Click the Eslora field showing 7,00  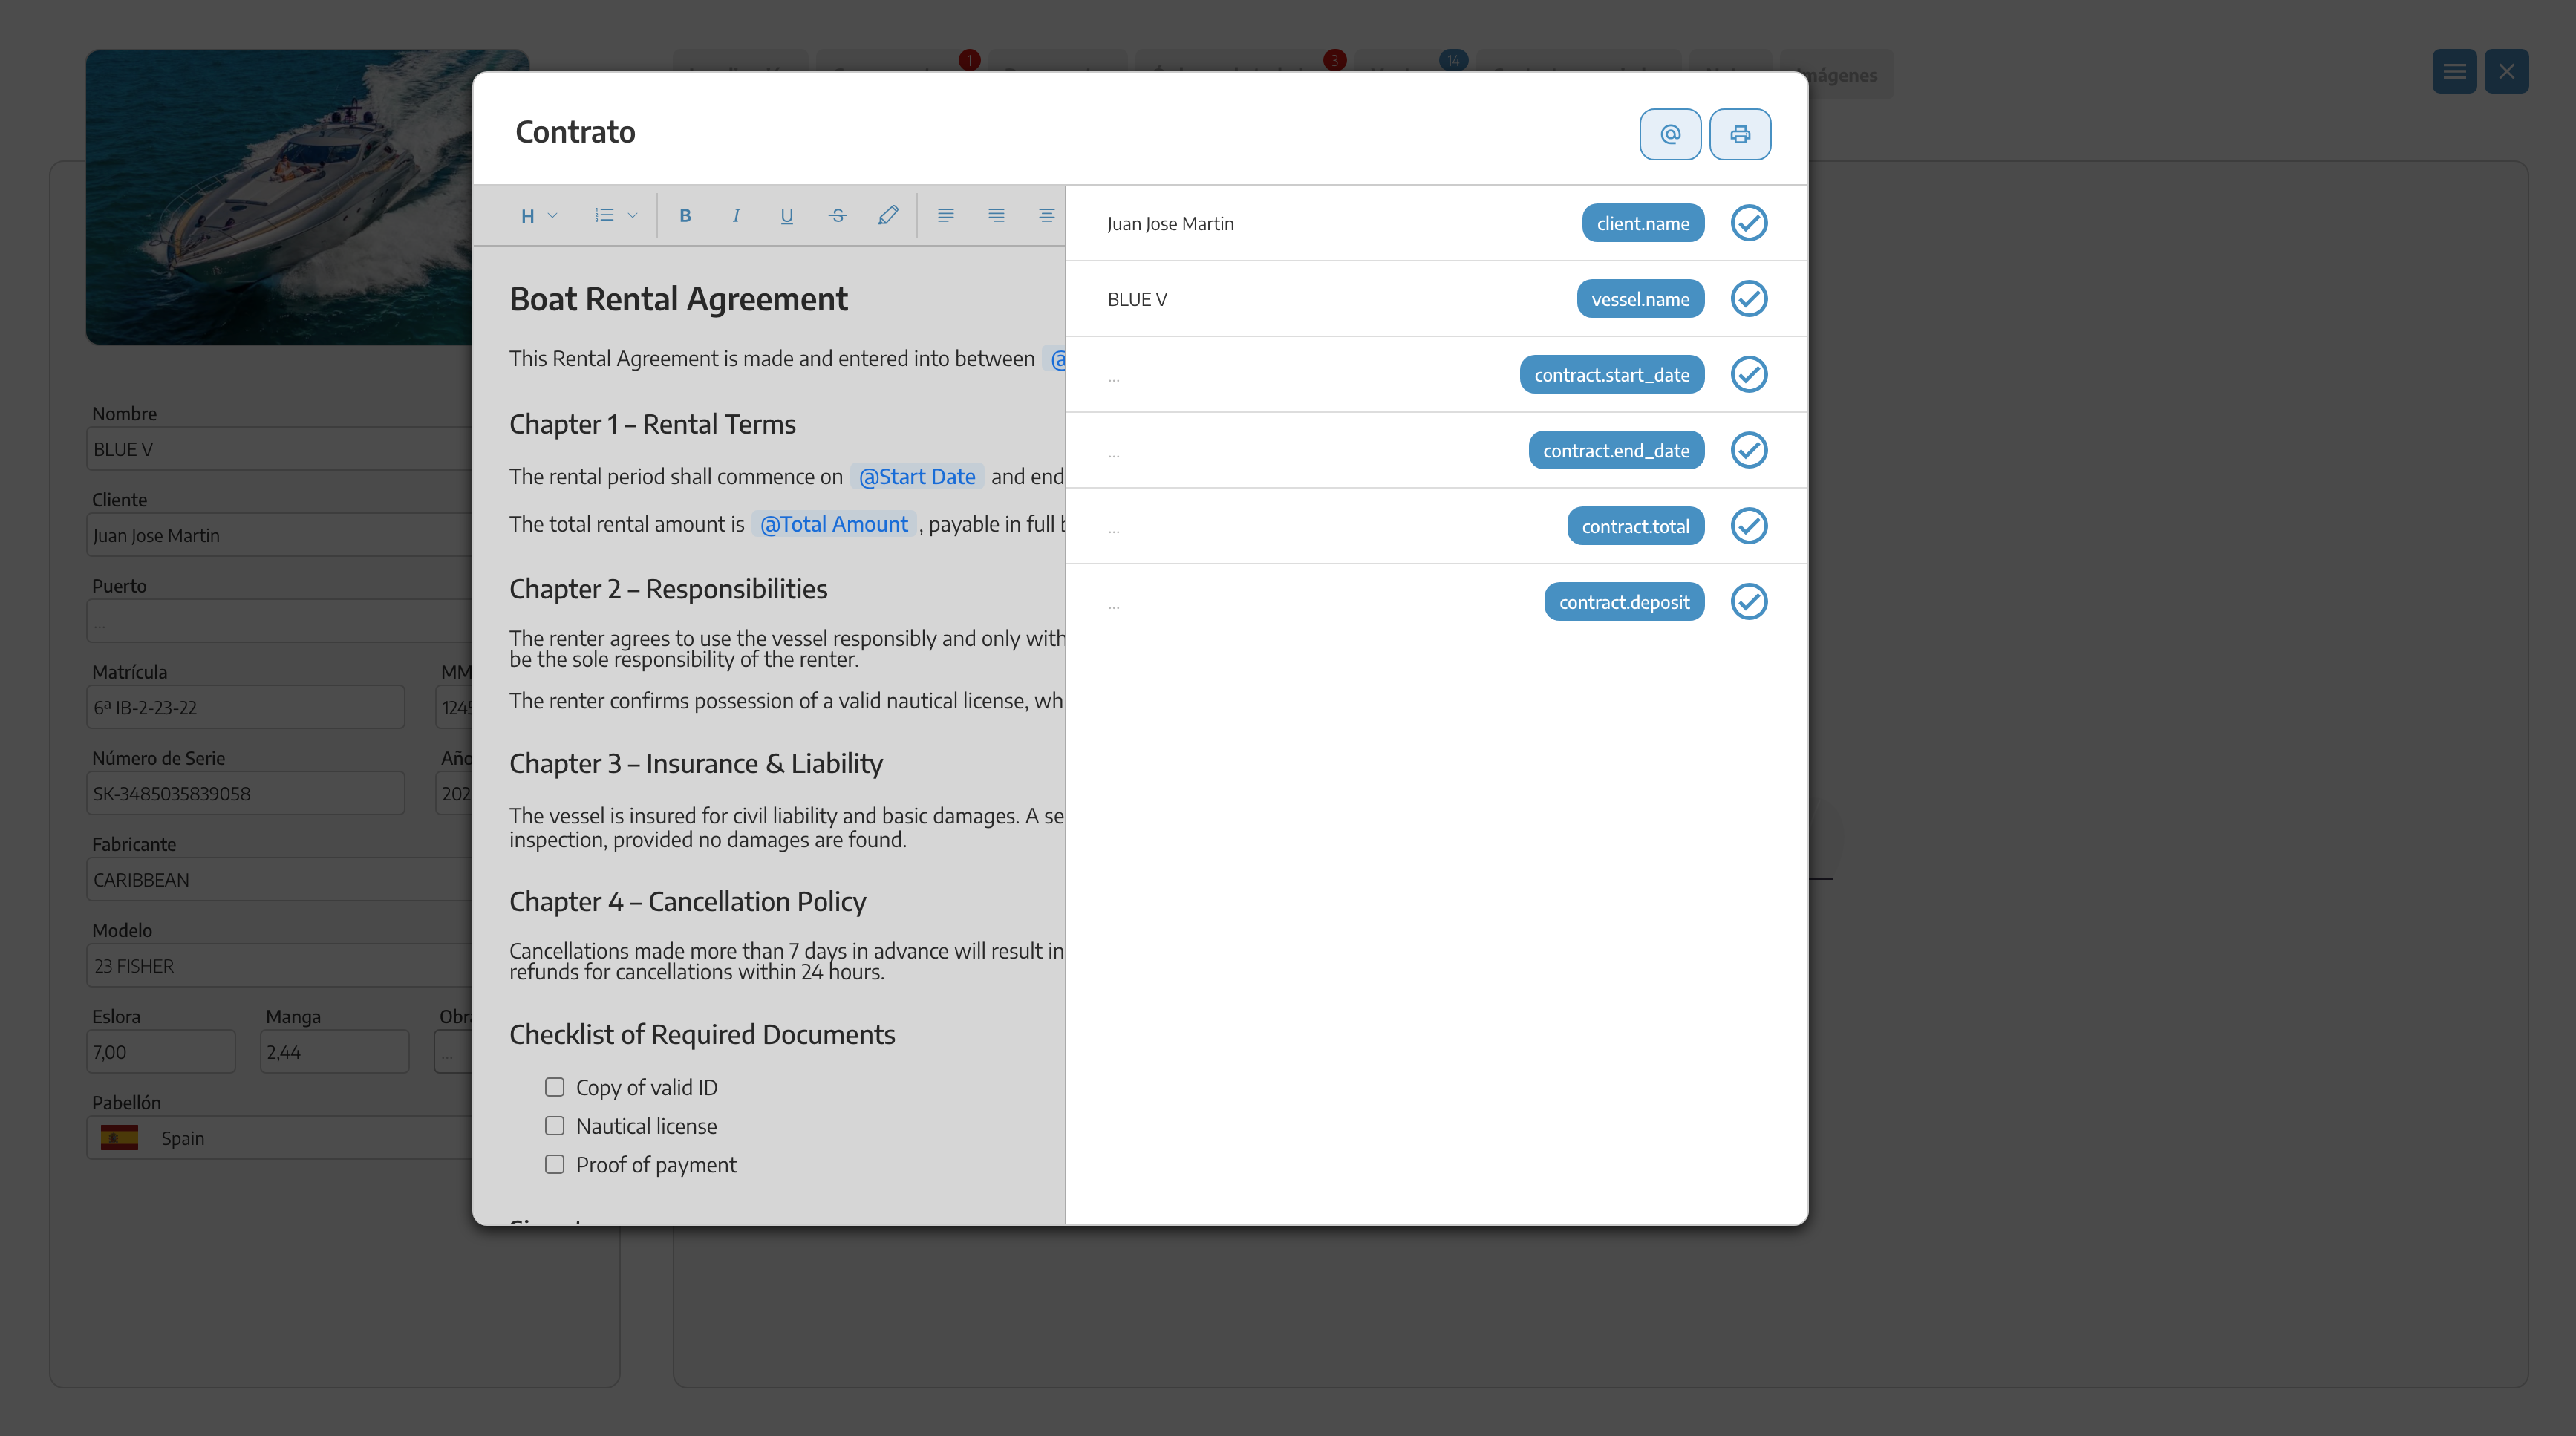(161, 1052)
